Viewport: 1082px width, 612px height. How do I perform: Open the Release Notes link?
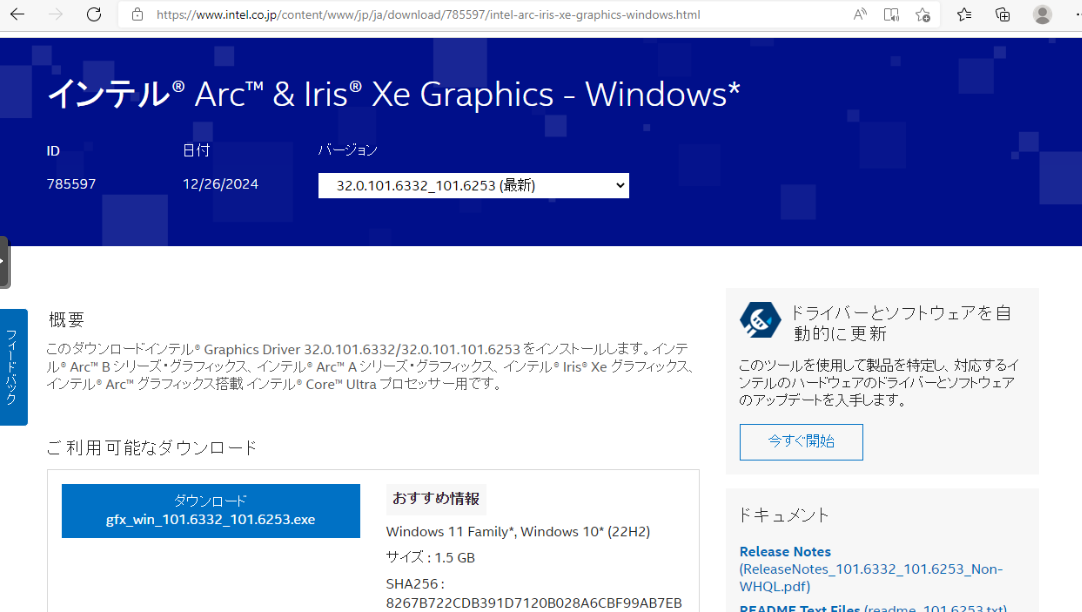[x=784, y=551]
